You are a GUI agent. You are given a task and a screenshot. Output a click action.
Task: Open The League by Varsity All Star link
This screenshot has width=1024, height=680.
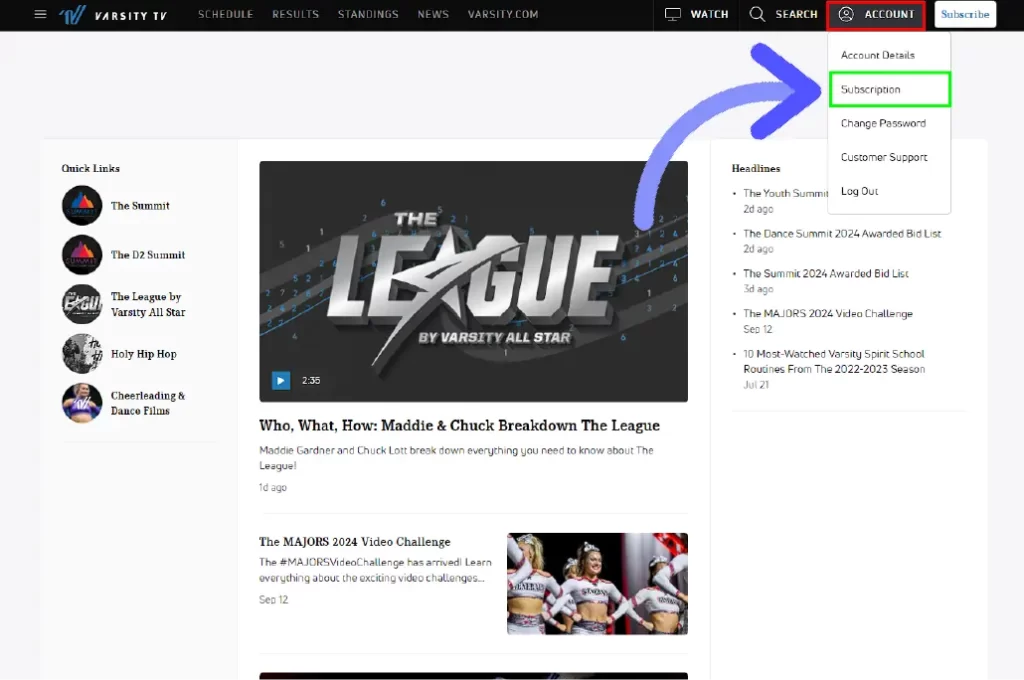[148, 304]
